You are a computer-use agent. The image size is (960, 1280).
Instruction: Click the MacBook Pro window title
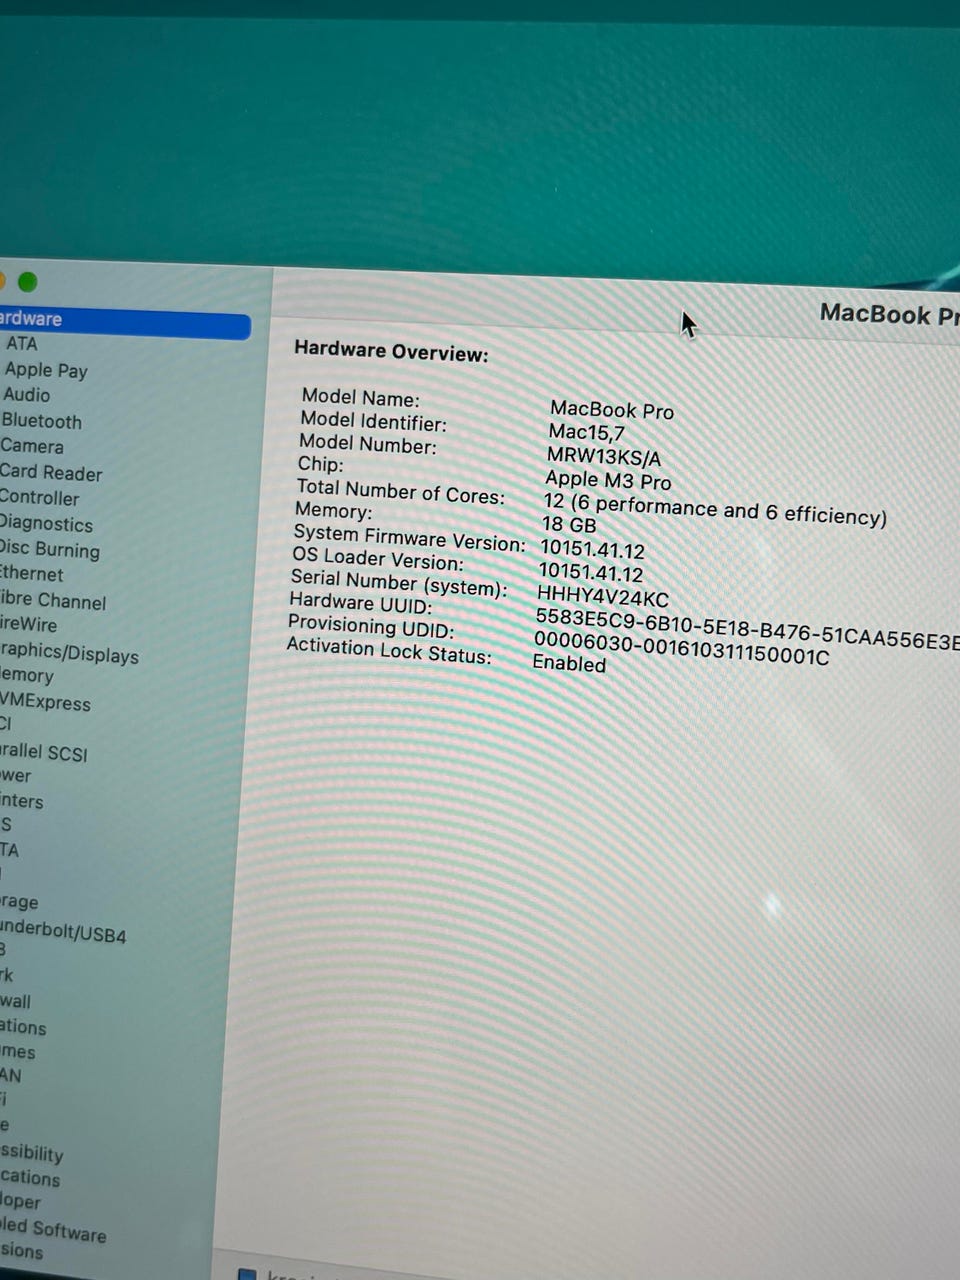pyautogui.click(x=889, y=314)
